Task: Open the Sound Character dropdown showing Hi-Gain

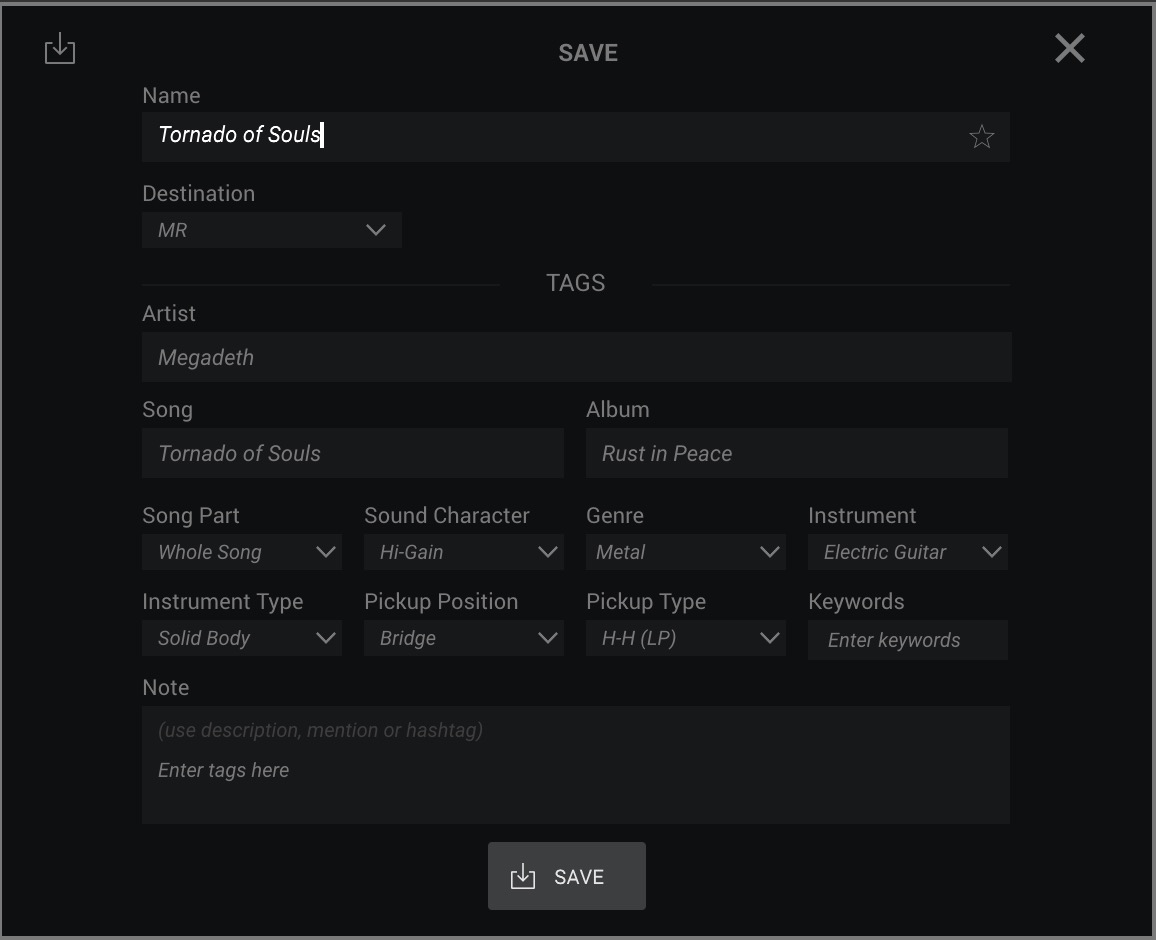Action: click(x=464, y=552)
